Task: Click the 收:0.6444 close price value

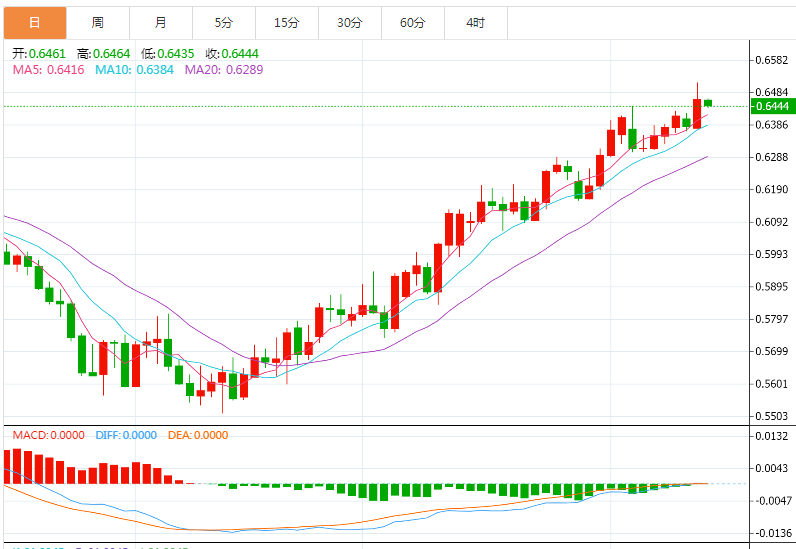Action: pos(232,53)
